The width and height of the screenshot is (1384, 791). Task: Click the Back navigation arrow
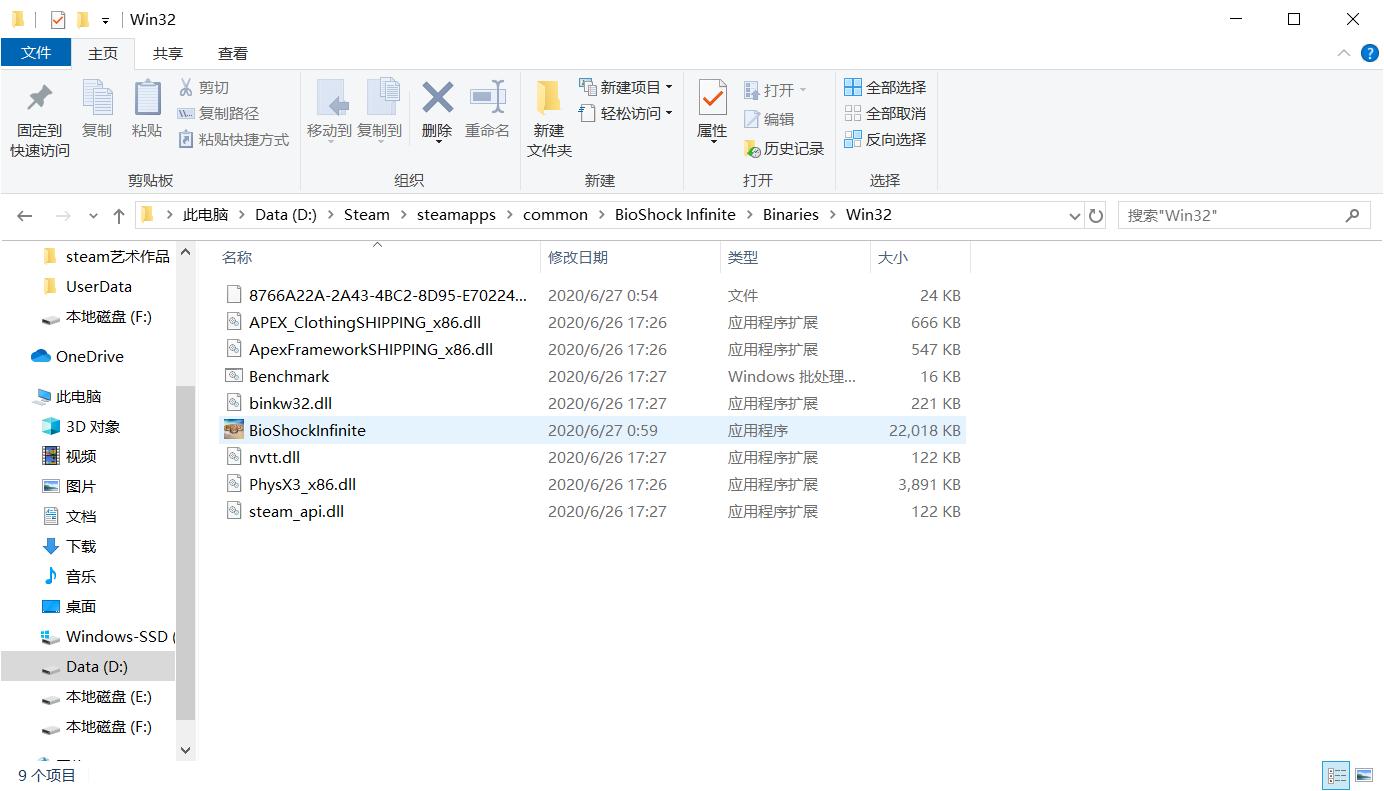pos(25,215)
